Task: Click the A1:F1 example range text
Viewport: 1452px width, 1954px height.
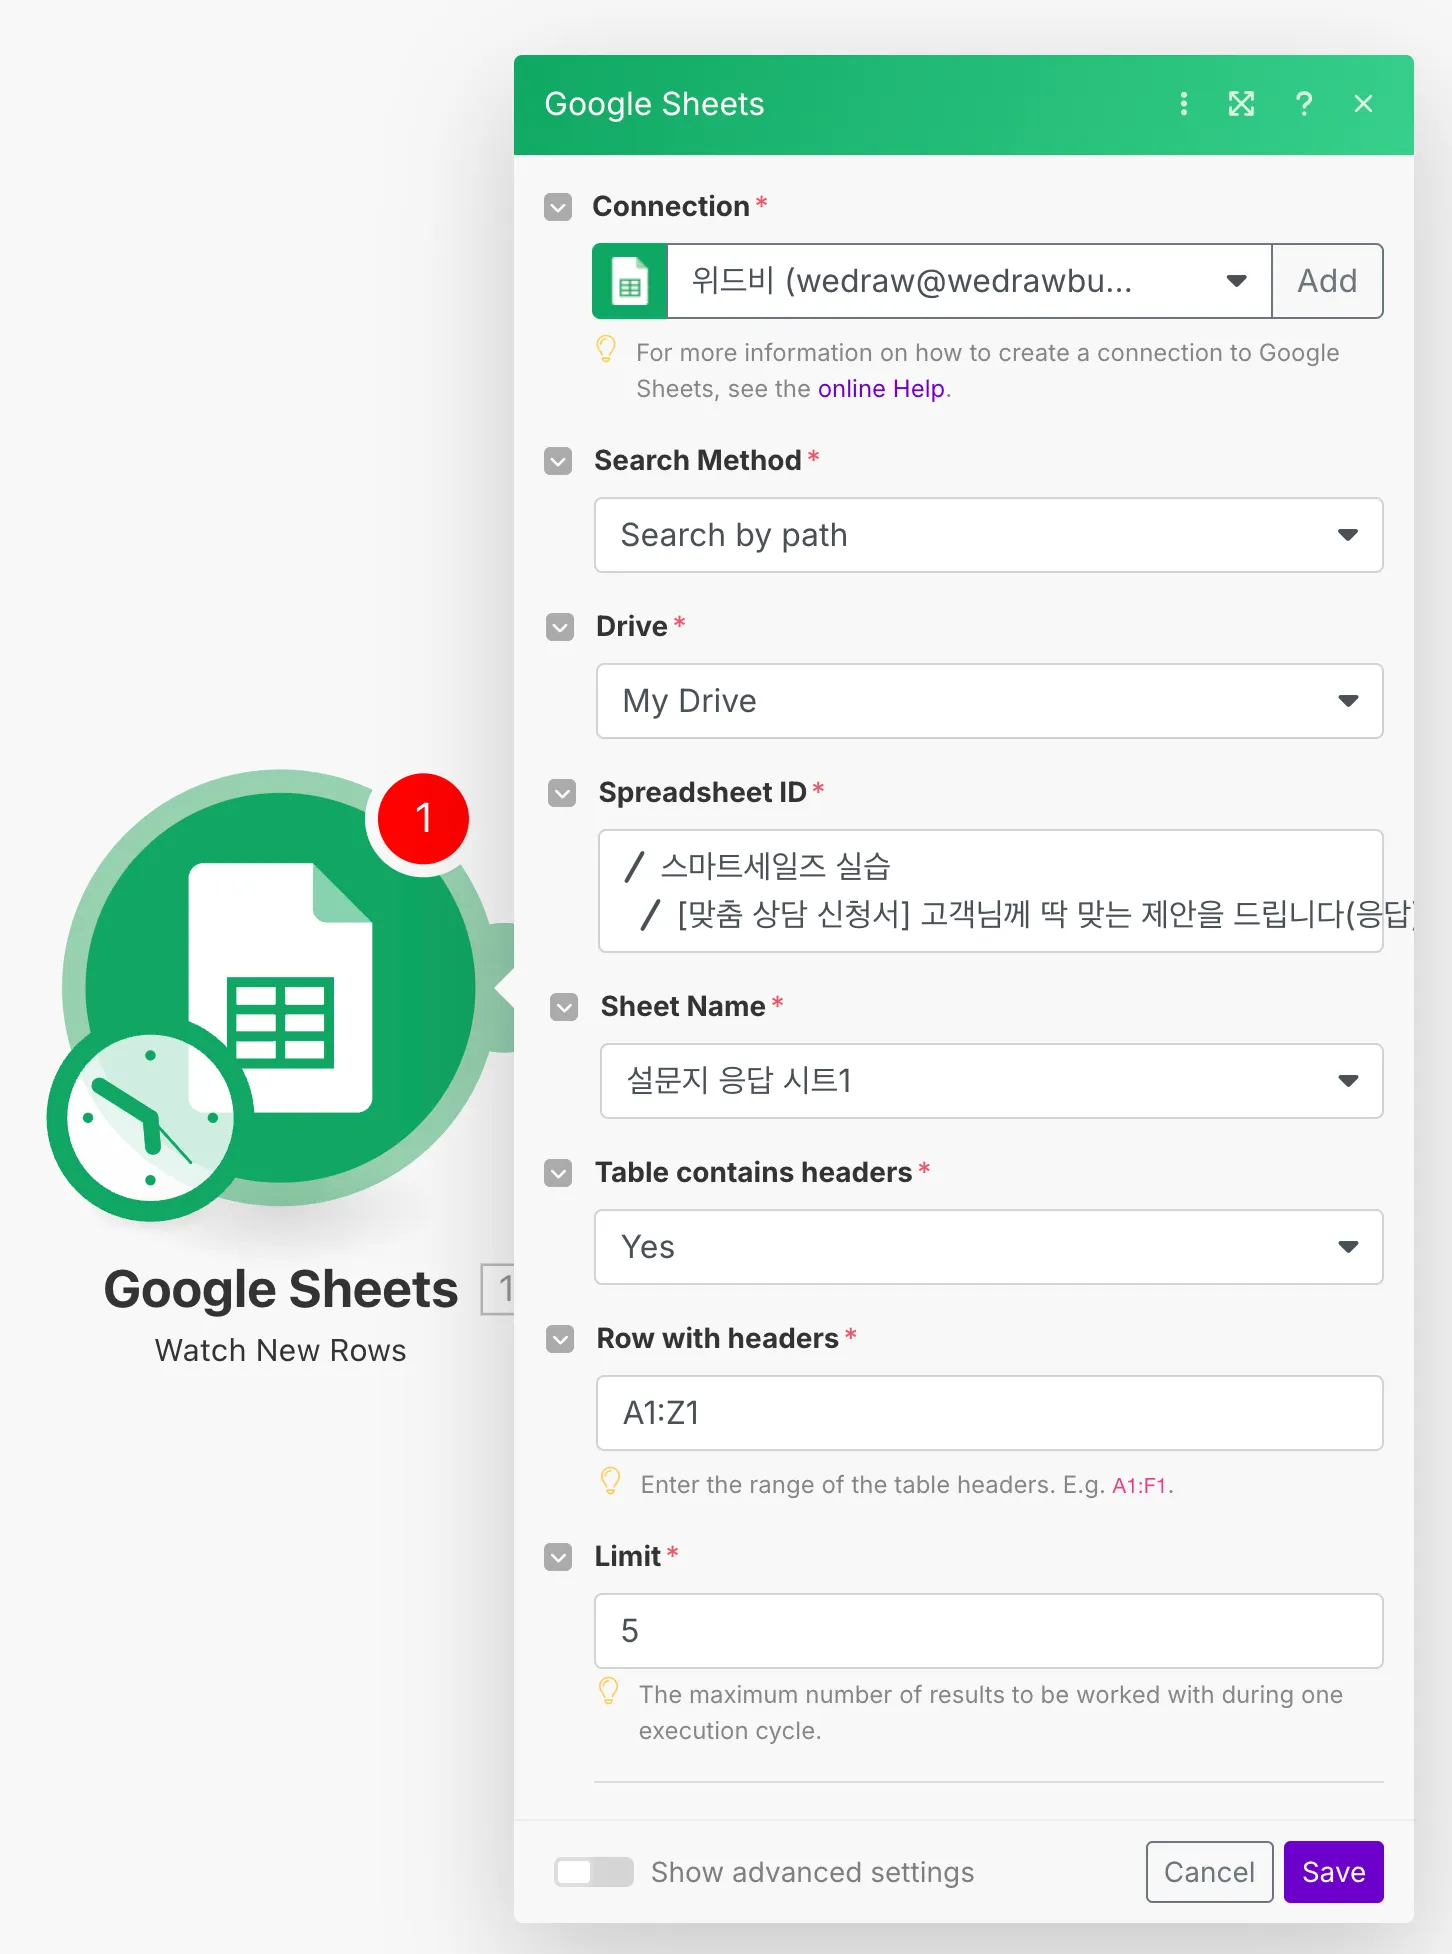Action: (1139, 1486)
